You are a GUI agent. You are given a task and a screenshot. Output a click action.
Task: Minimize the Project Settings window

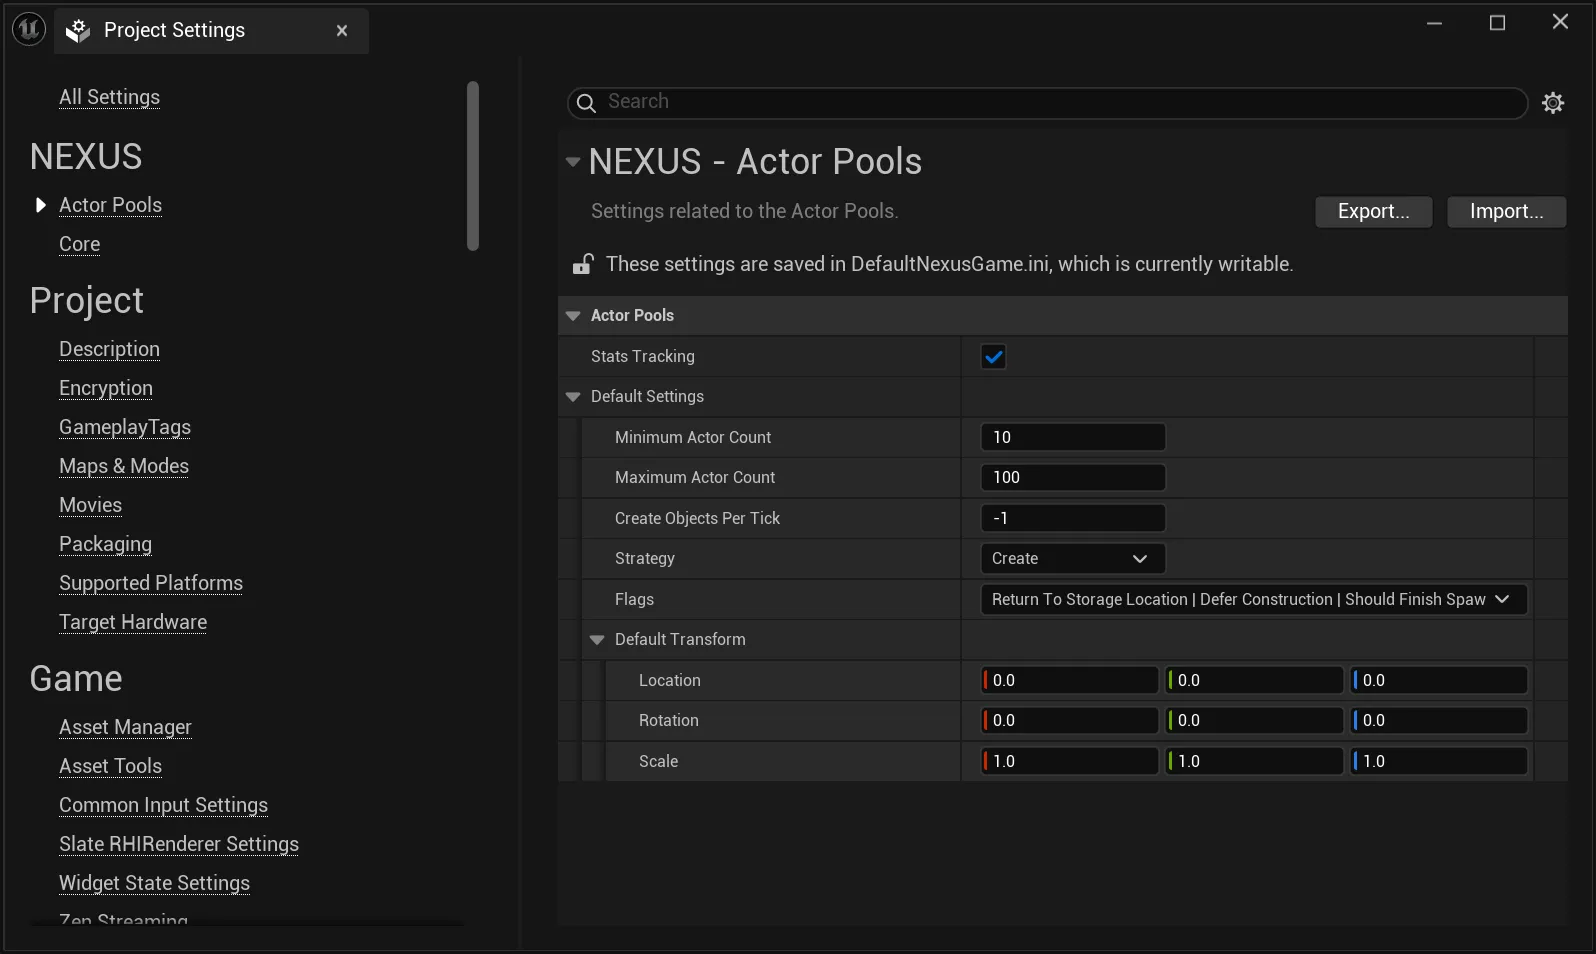1434,23
